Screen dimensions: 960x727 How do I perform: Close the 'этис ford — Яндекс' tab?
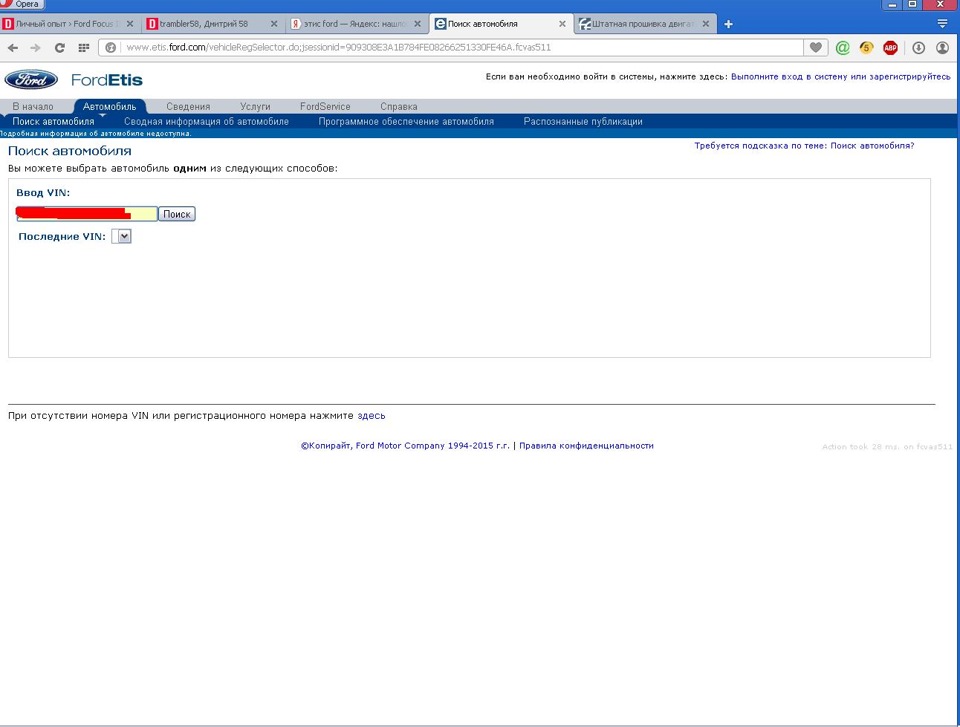click(418, 24)
